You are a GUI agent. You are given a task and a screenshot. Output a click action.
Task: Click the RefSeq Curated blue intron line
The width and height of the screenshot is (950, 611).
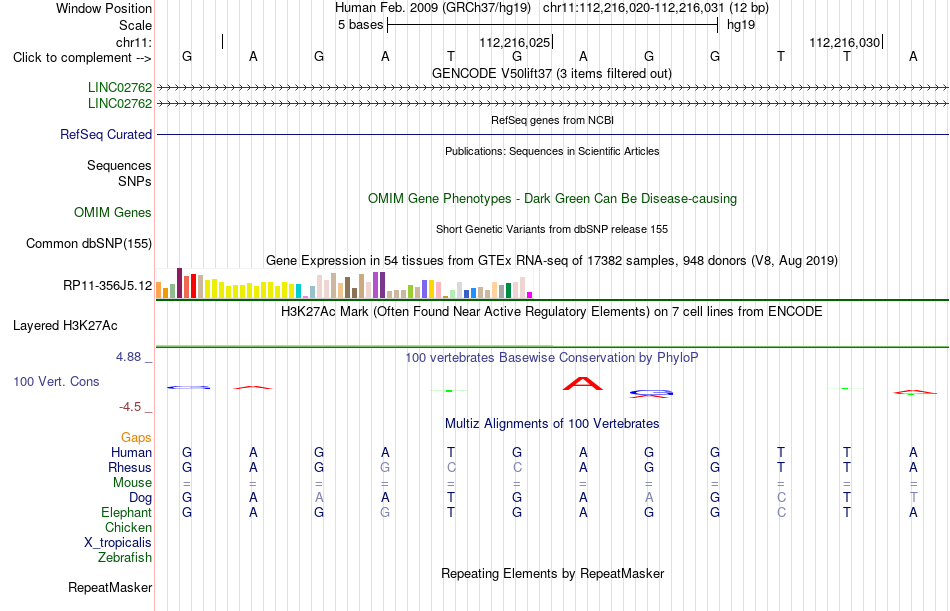click(x=552, y=134)
